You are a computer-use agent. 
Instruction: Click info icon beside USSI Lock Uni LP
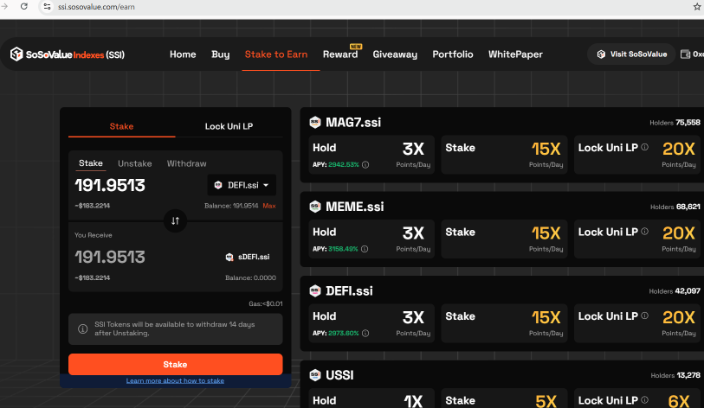[x=645, y=400]
